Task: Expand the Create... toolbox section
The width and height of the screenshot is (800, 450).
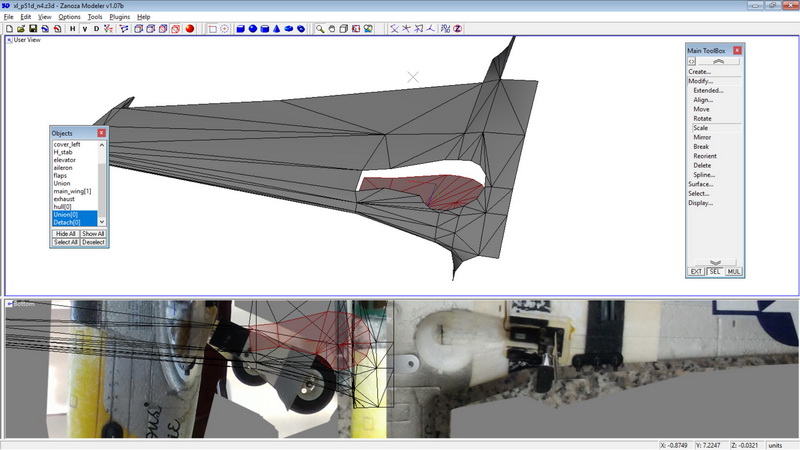Action: click(700, 72)
